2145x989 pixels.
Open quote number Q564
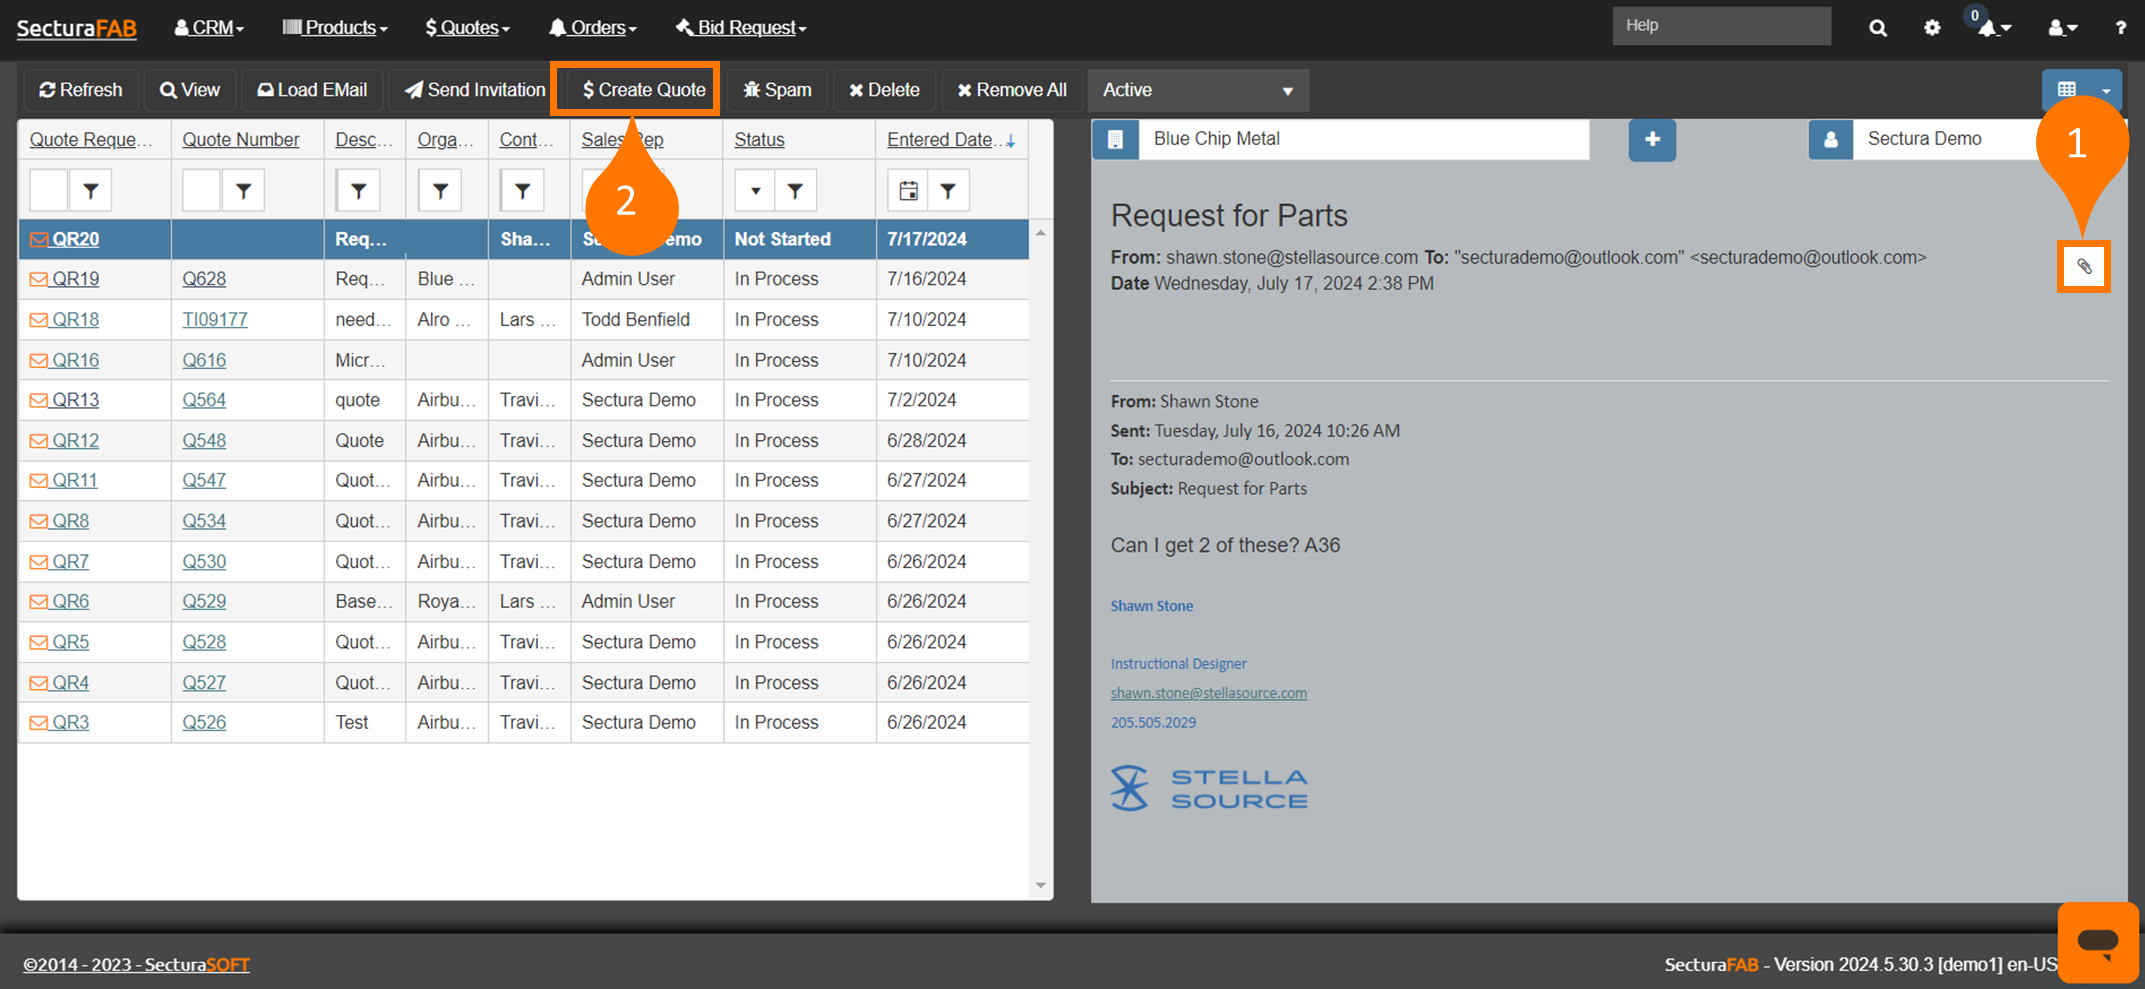(204, 400)
